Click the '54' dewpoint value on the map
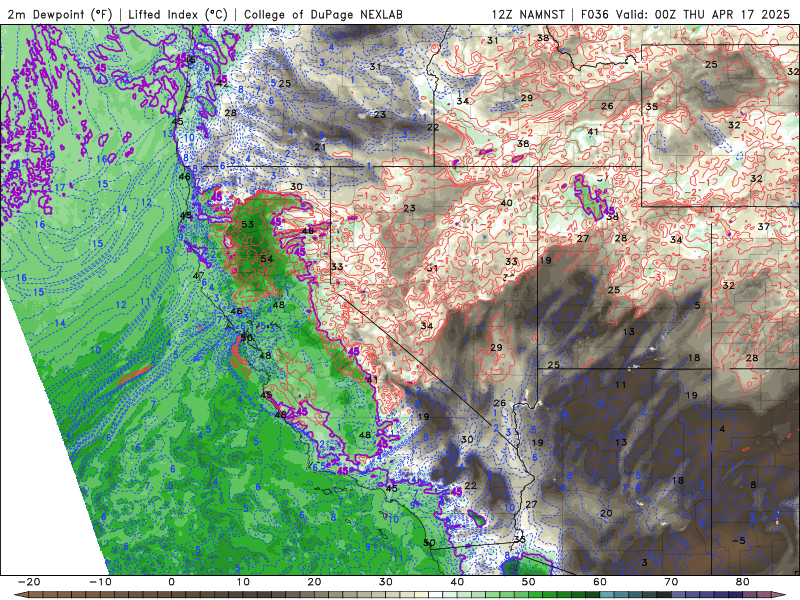This screenshot has width=800, height=600. [x=267, y=259]
